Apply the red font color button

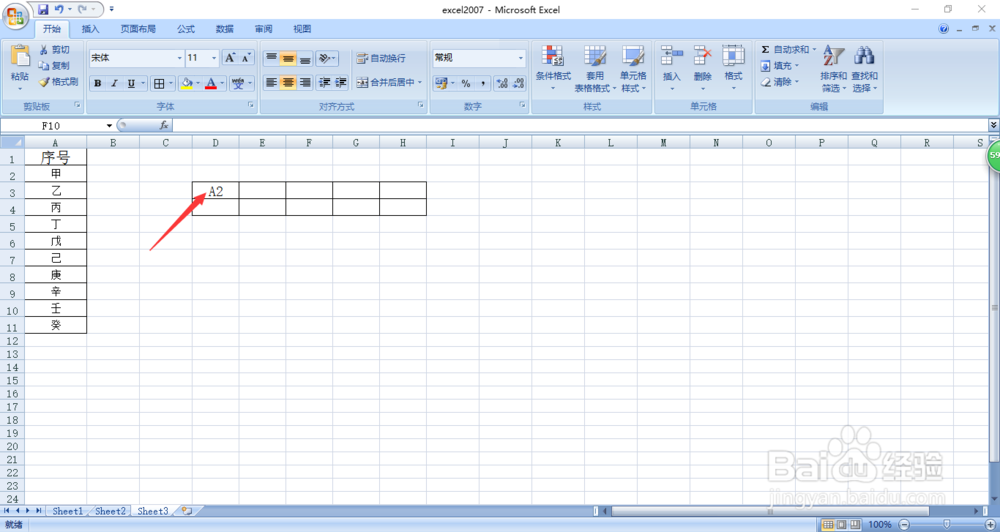[211, 83]
